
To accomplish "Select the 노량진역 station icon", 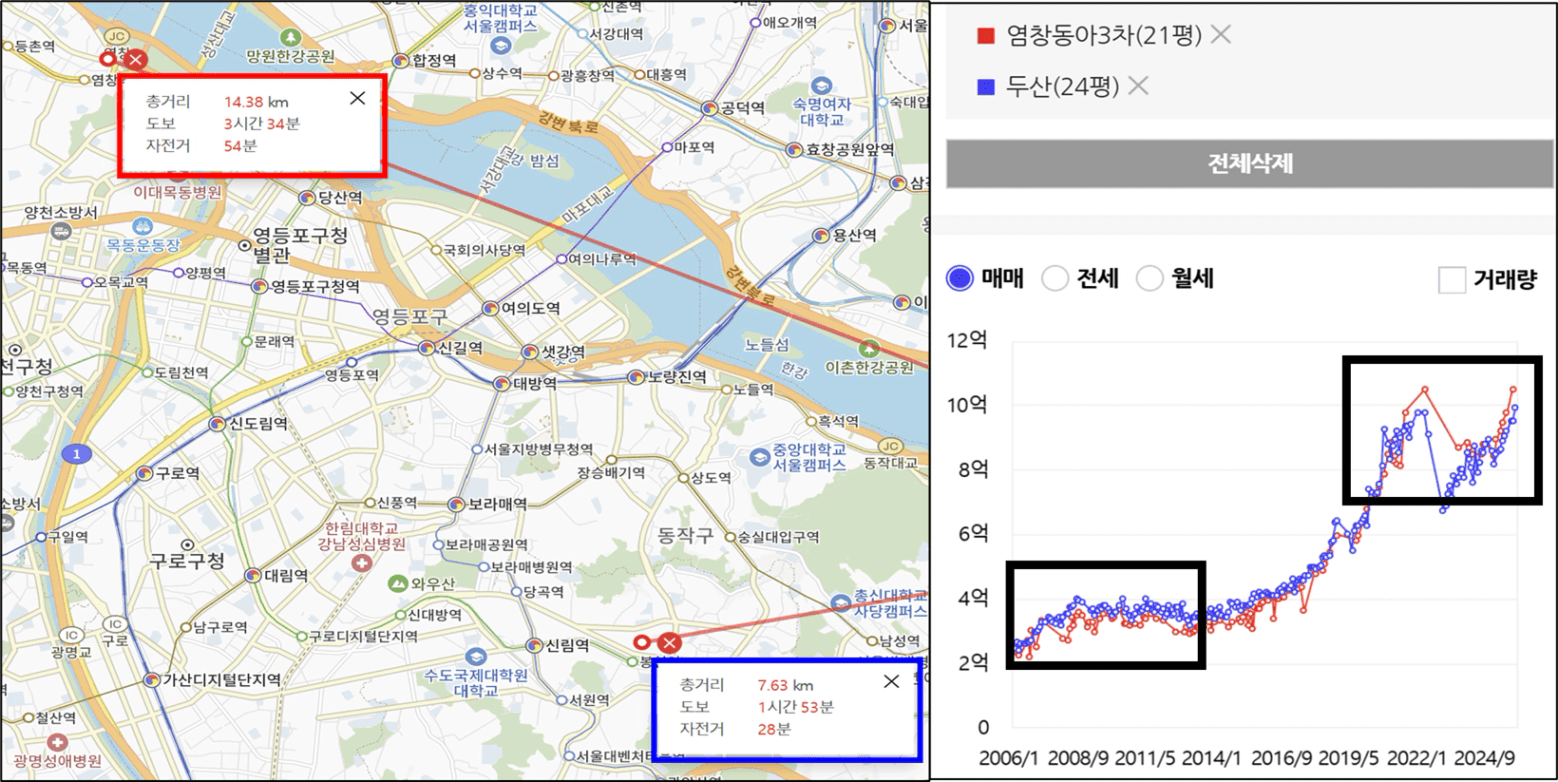I will (x=635, y=377).
